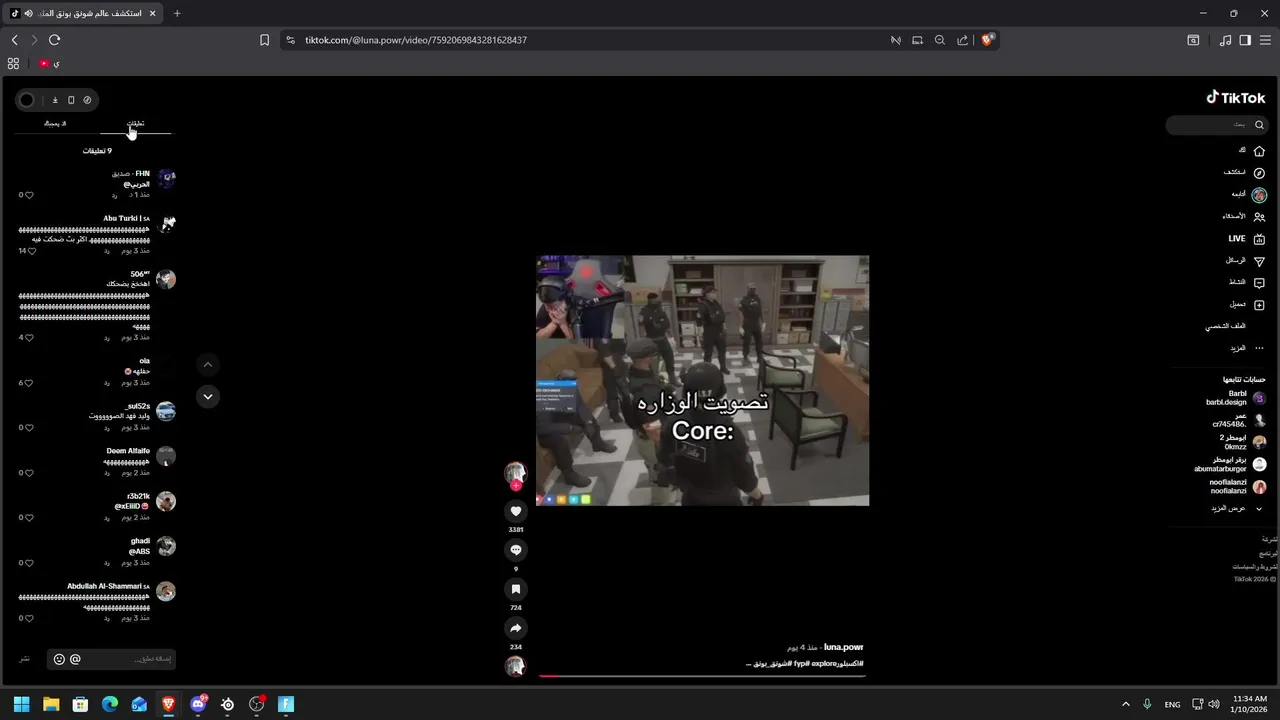Like Abdullah Al-Shammari's comment
Viewport: 1280px width, 720px height.
point(30,619)
